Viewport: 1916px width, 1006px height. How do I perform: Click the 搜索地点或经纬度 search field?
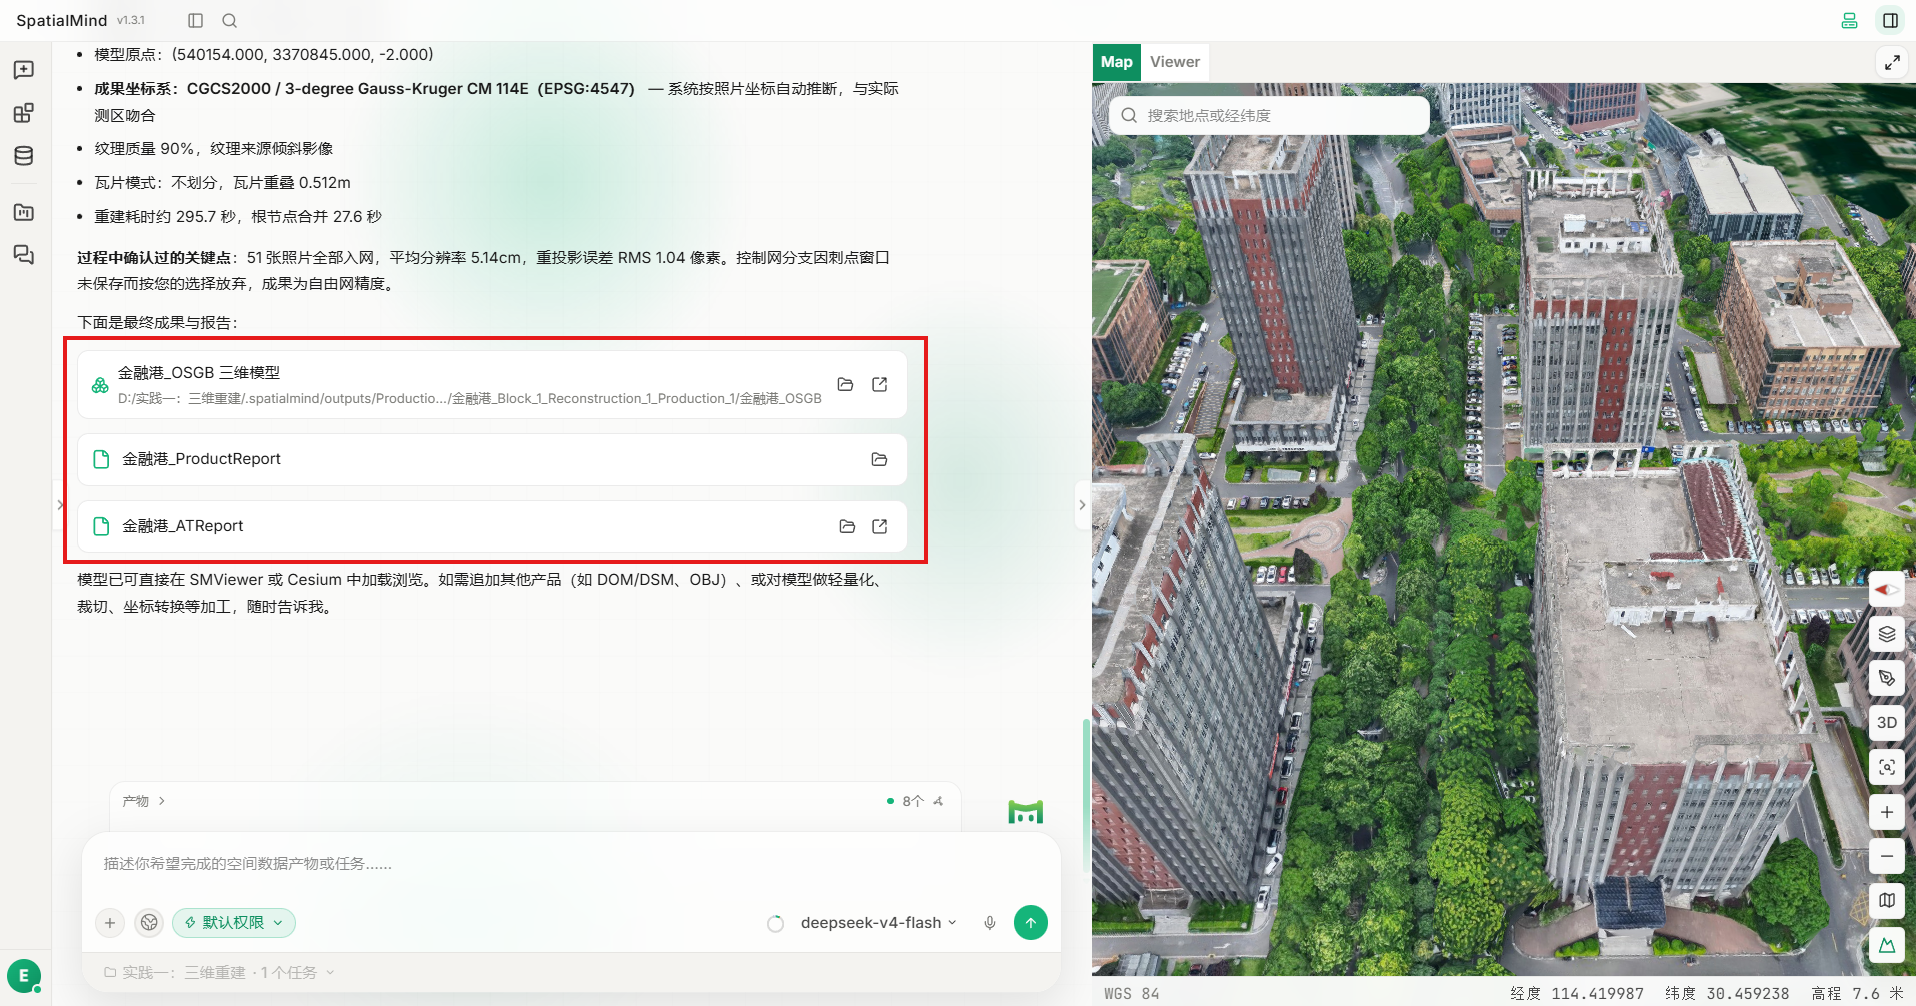point(1269,116)
